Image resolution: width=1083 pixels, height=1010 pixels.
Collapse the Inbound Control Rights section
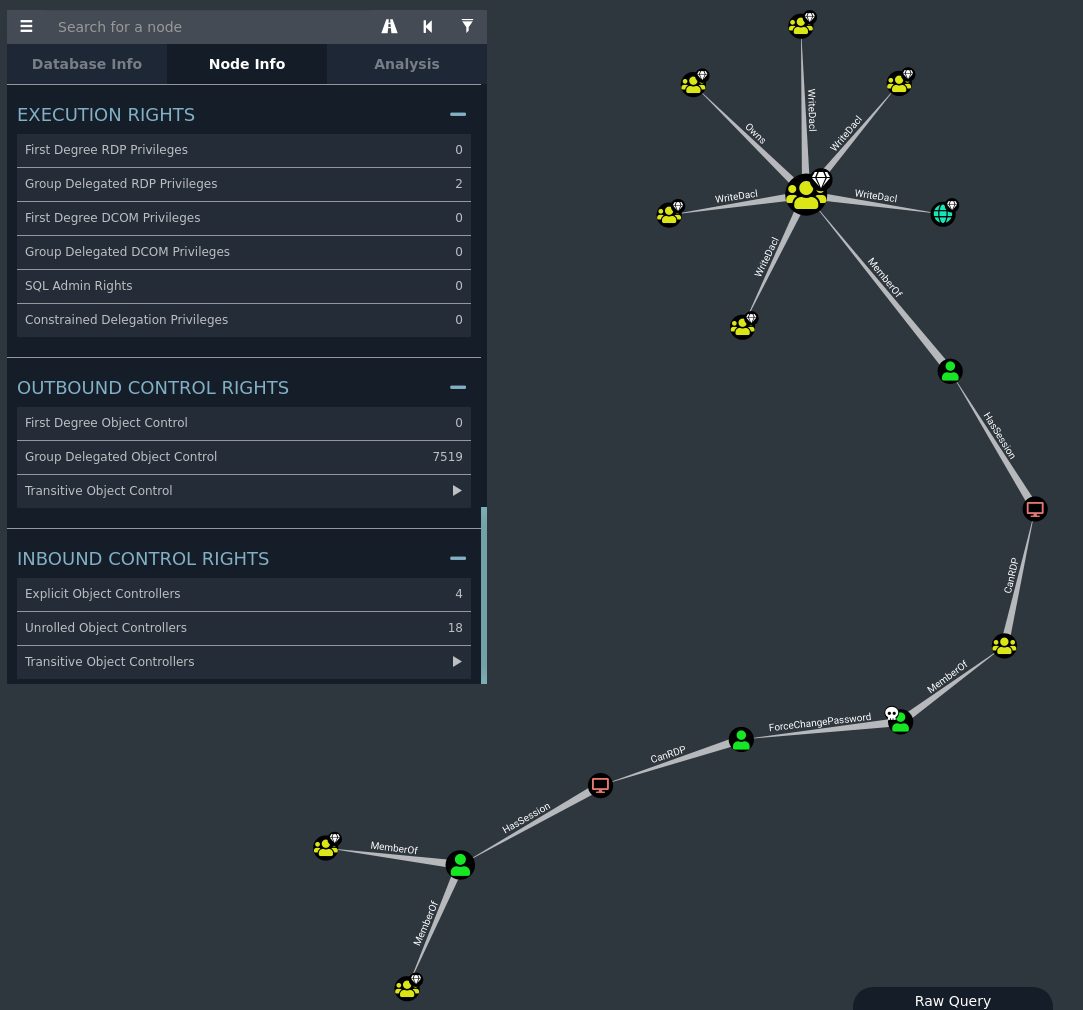click(x=458, y=559)
